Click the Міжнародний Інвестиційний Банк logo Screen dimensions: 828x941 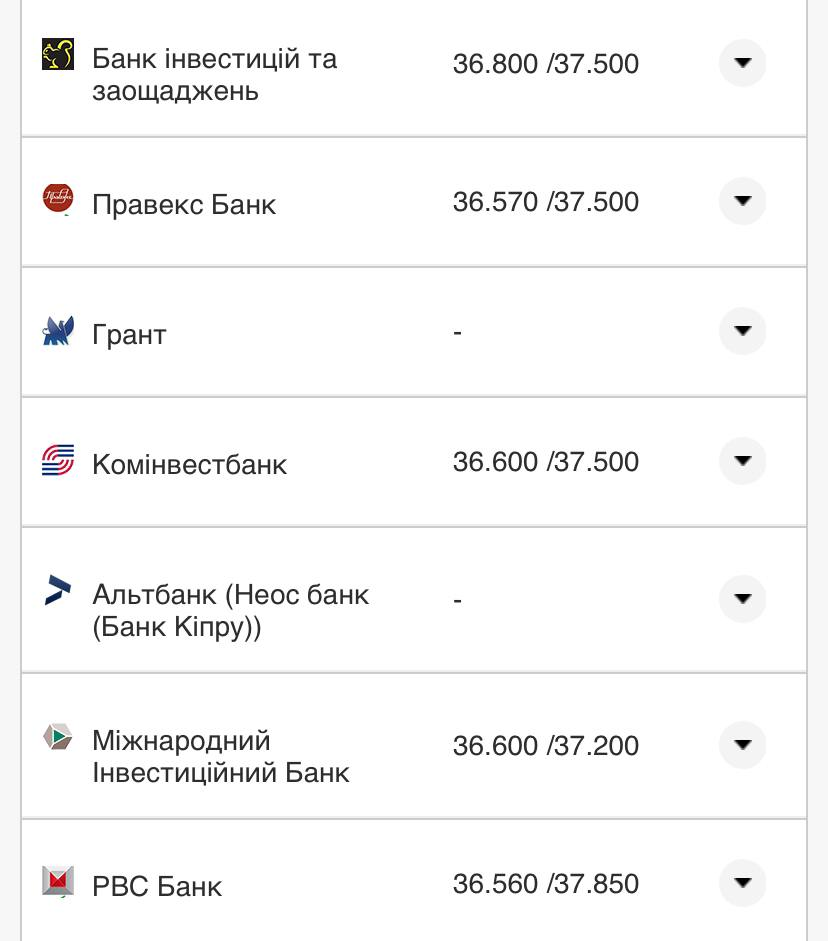(58, 738)
